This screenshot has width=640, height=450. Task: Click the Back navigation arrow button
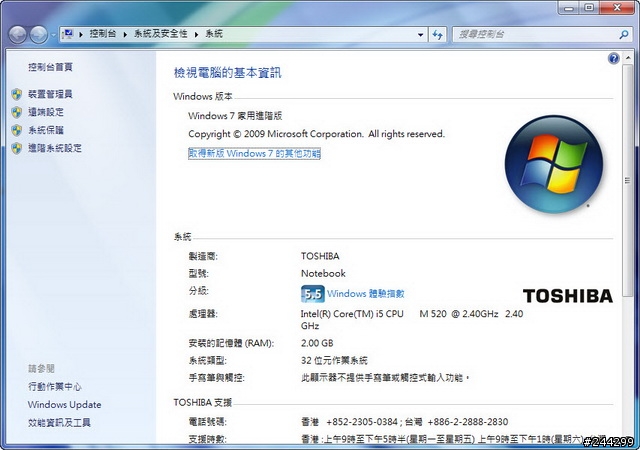(x=18, y=35)
